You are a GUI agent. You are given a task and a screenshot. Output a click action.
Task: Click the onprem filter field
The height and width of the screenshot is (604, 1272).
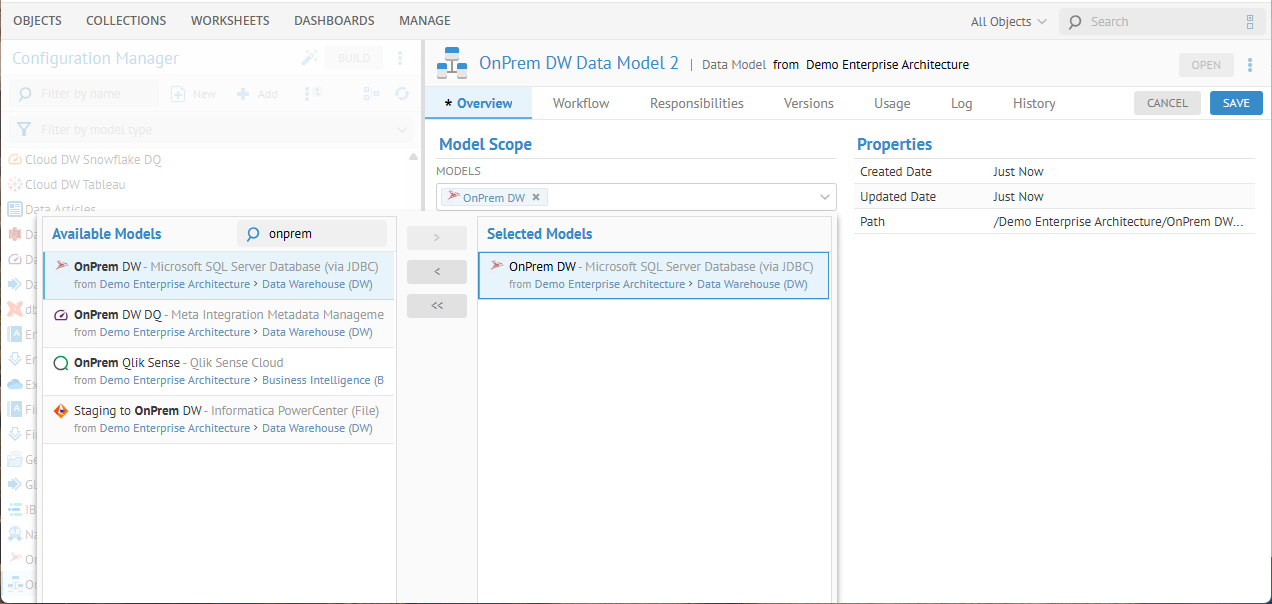(322, 234)
